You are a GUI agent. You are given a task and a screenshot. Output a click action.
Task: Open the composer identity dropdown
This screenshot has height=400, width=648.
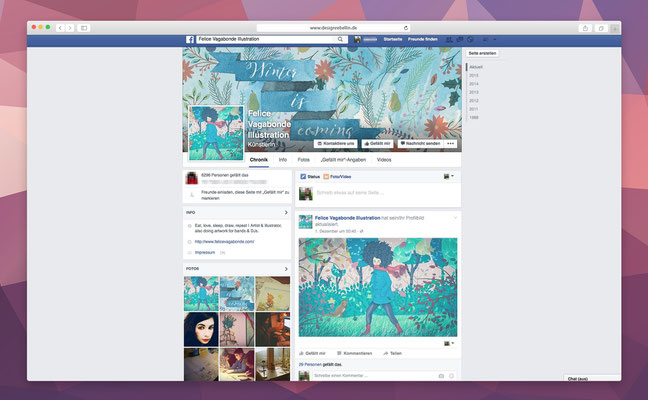tap(449, 176)
